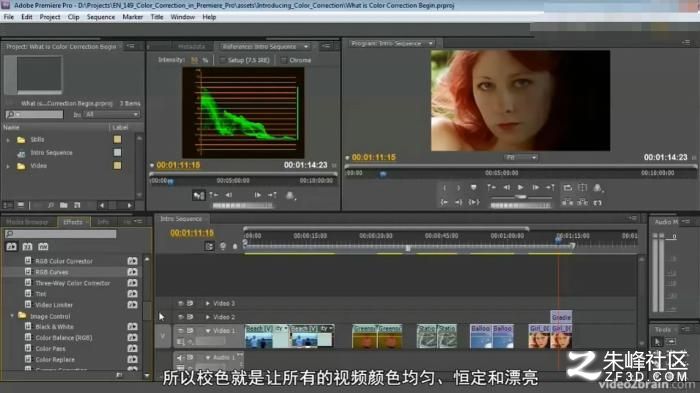Enable the Setup (7.5 IRE) checkbox
The height and width of the screenshot is (393, 700).
222,60
